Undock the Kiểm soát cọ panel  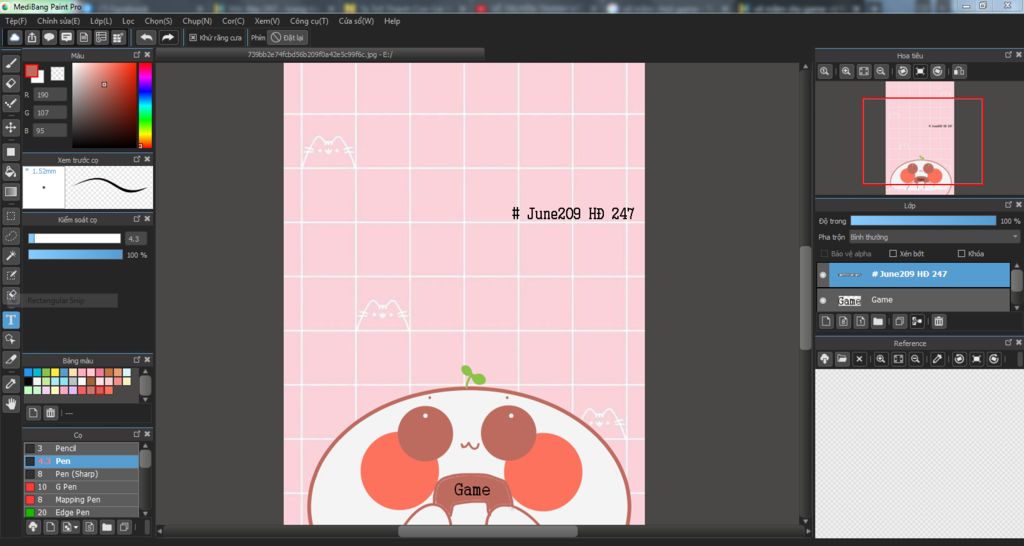137,219
